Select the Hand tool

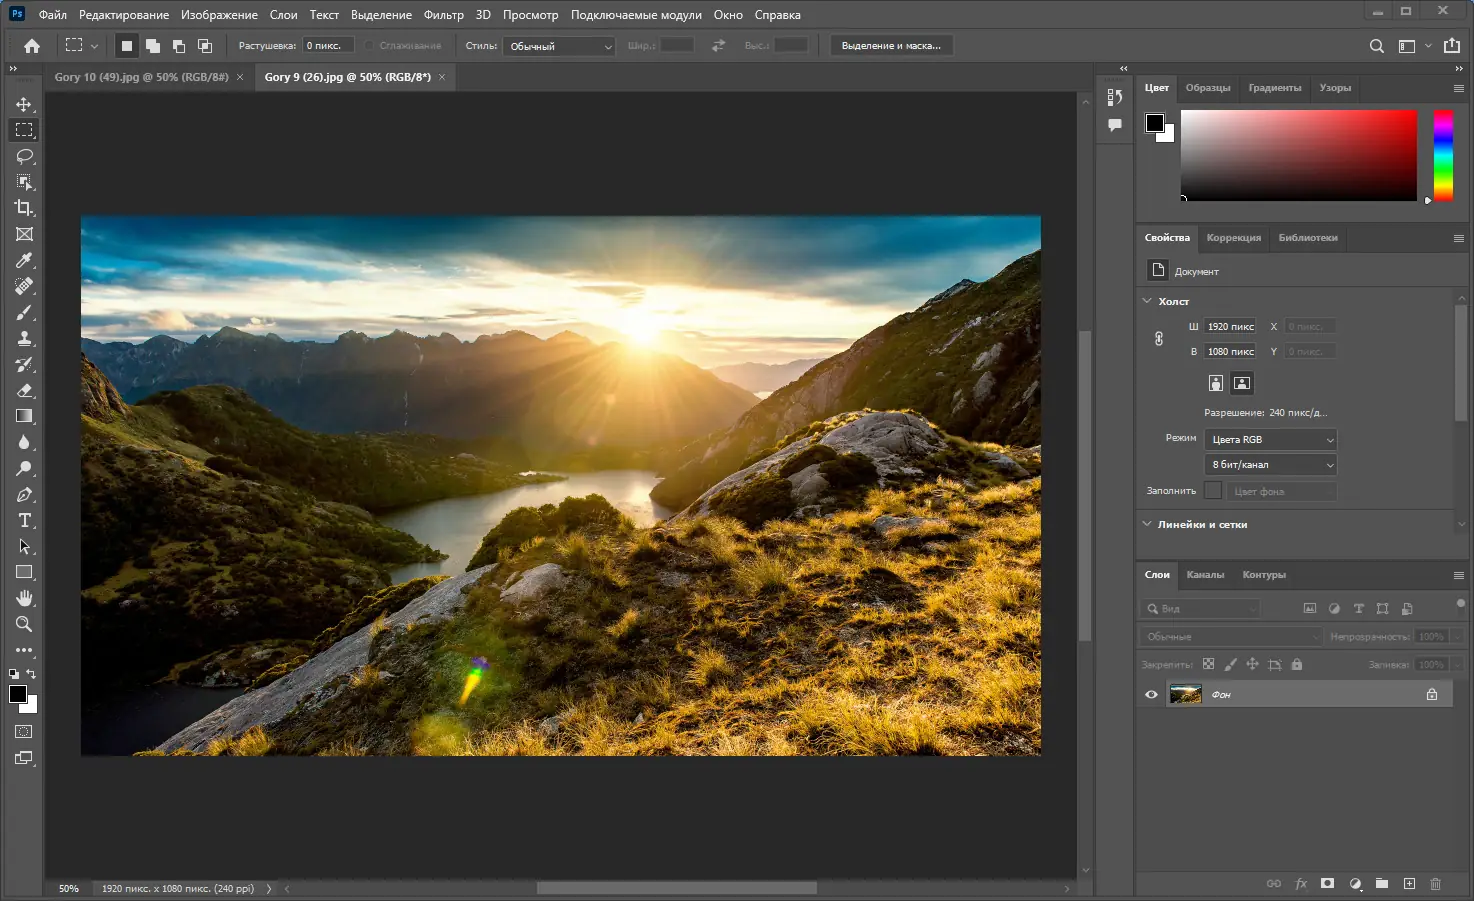coord(24,598)
